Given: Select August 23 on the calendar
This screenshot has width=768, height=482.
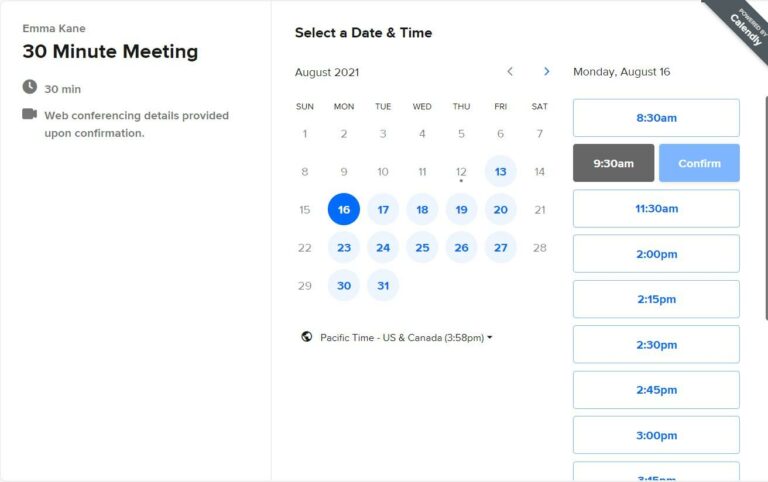Looking at the screenshot, I should point(344,248).
